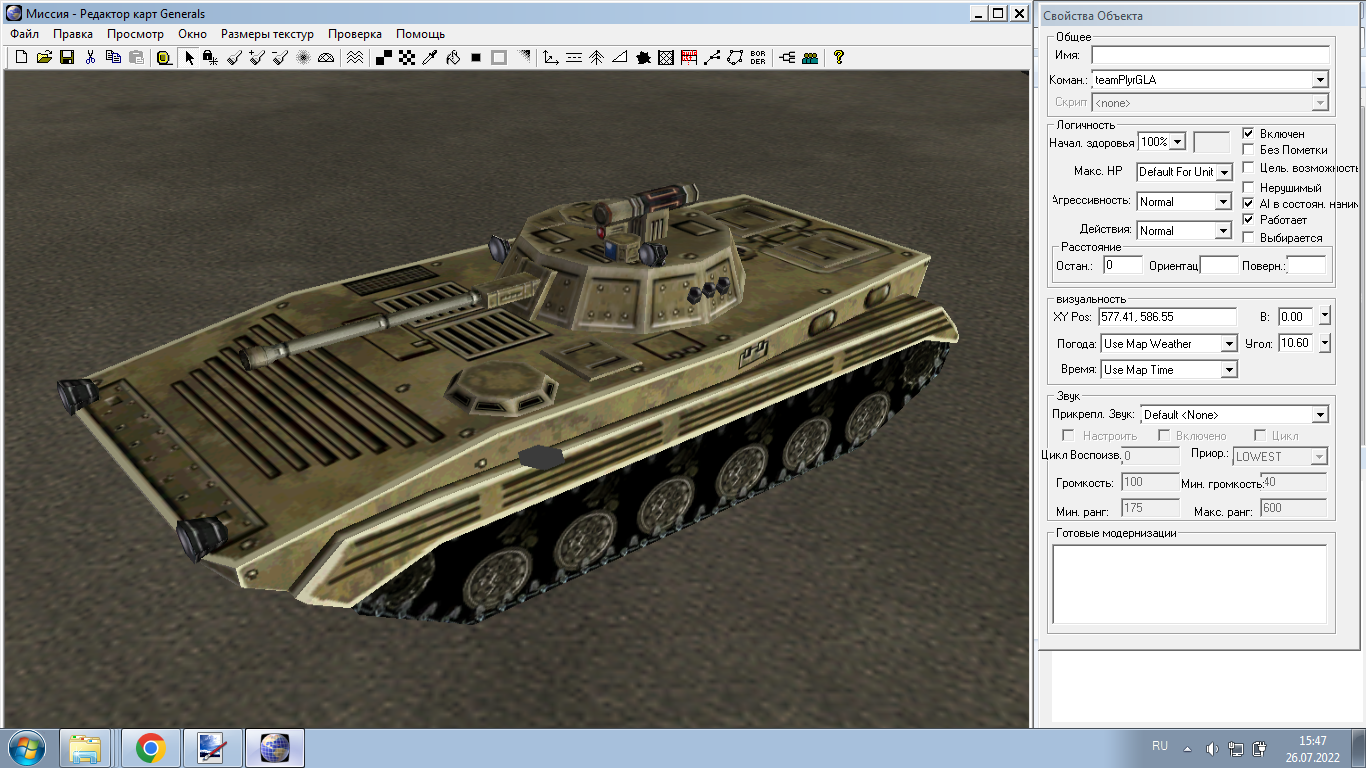Select the tape measure ruler tool
Viewport: 1366px width, 768px height.
click(165, 57)
